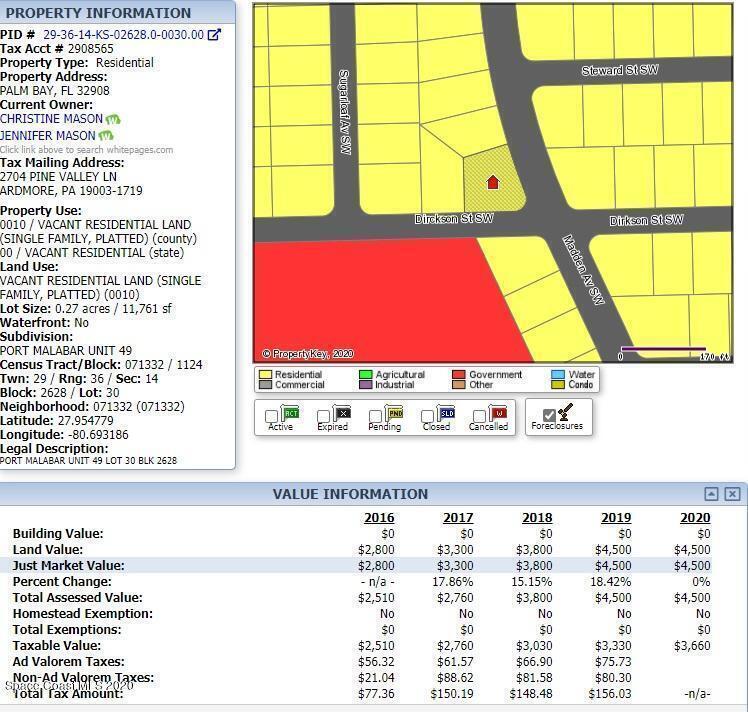Click the Government red legend swatch

point(460,375)
